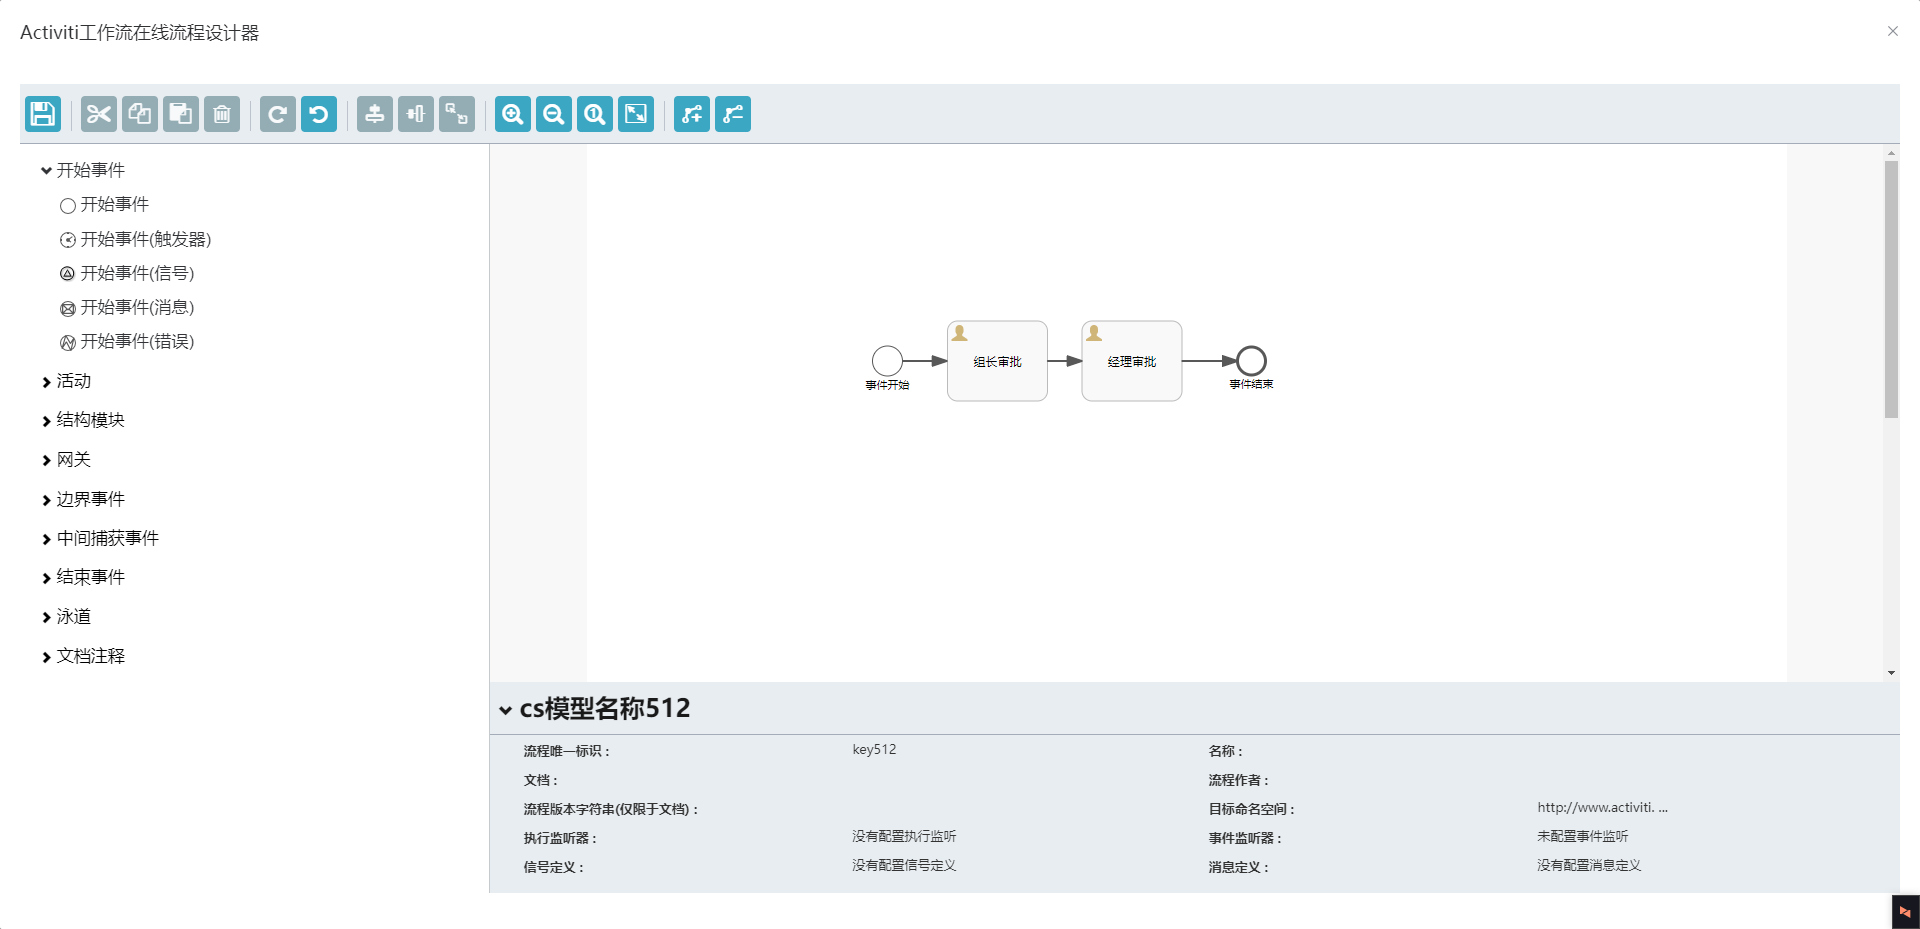Click the orange flag icon in corner
Image resolution: width=1920 pixels, height=929 pixels.
[1905, 912]
